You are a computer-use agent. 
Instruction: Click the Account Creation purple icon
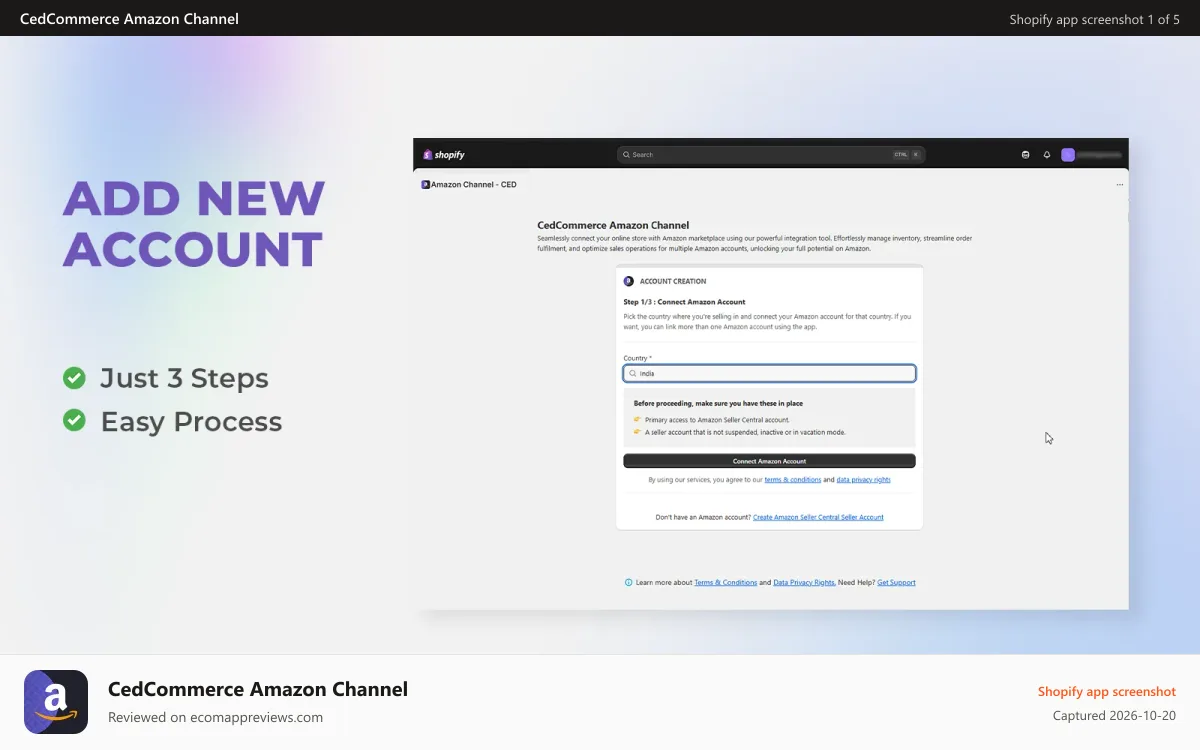[629, 281]
